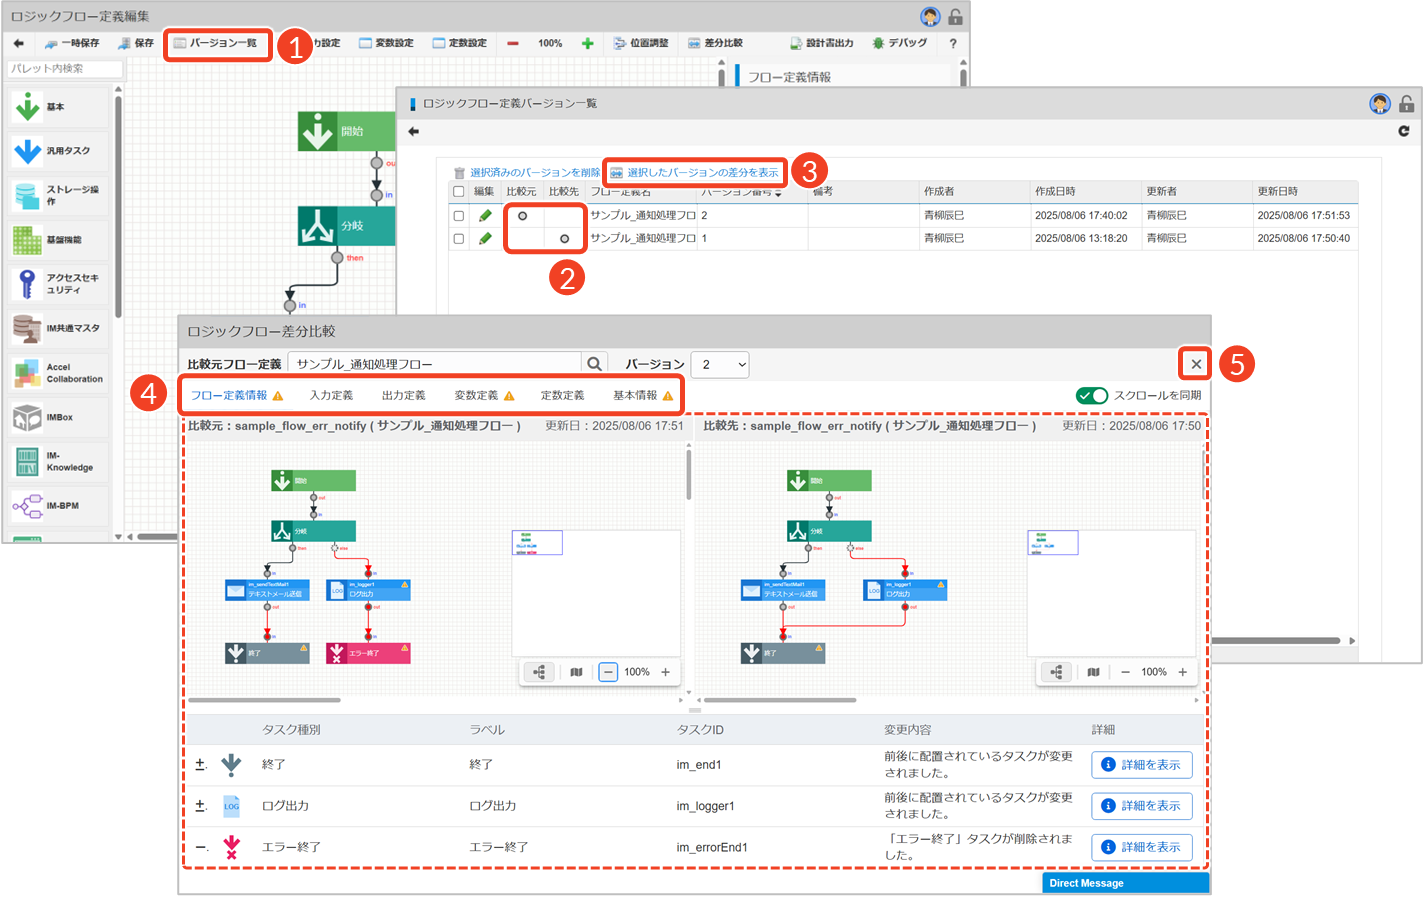Open the バージョン dropdown
The image size is (1425, 898).
point(722,364)
